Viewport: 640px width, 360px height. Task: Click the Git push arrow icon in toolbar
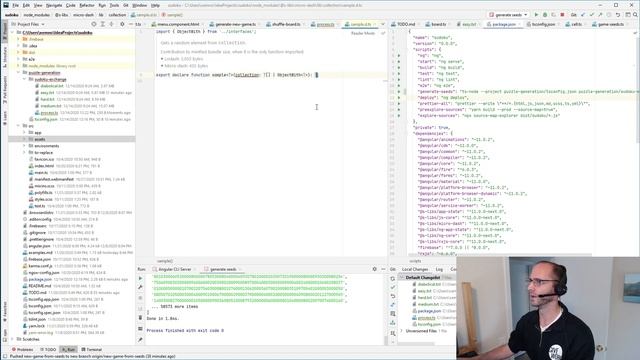tap(600, 15)
